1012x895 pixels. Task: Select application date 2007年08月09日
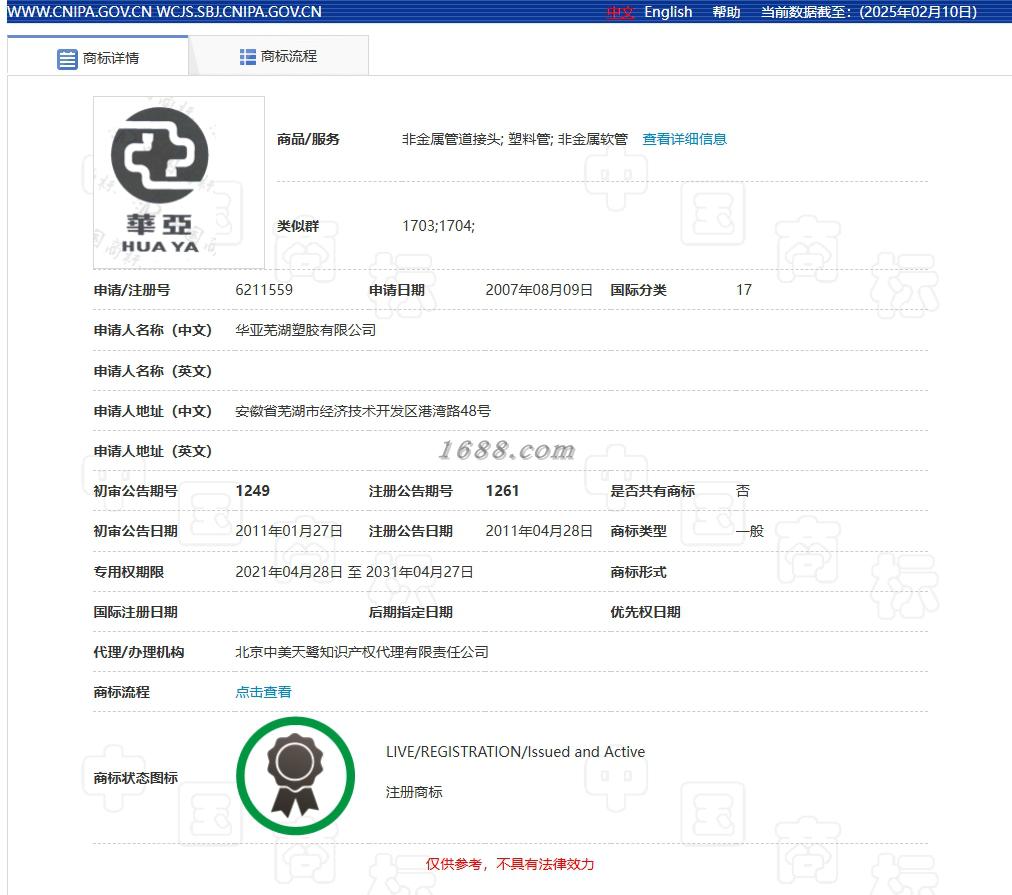(539, 290)
